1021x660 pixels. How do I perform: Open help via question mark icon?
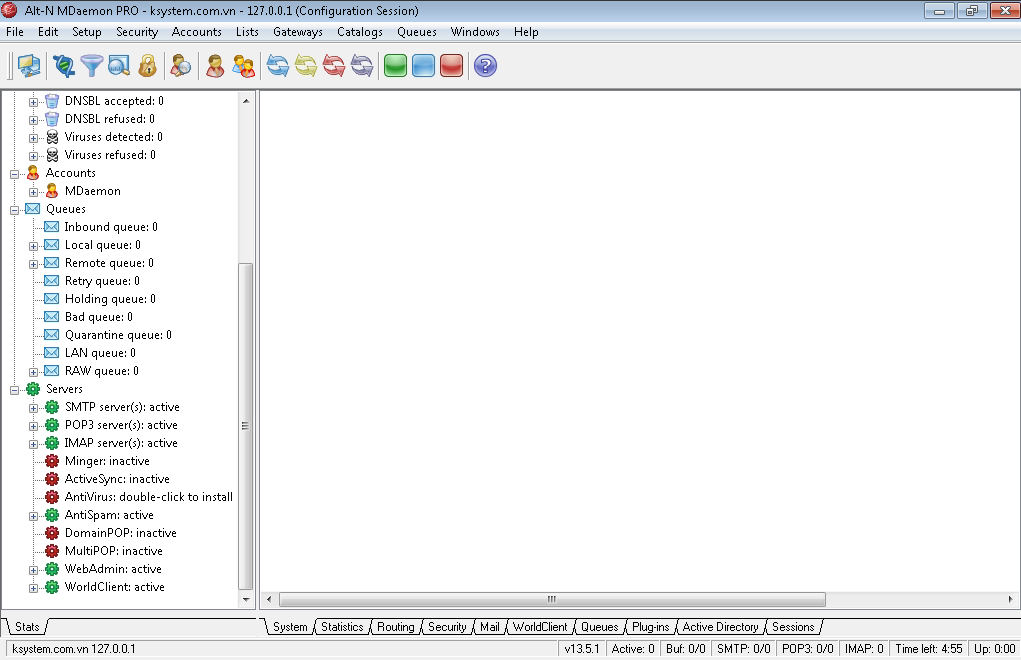(x=485, y=66)
